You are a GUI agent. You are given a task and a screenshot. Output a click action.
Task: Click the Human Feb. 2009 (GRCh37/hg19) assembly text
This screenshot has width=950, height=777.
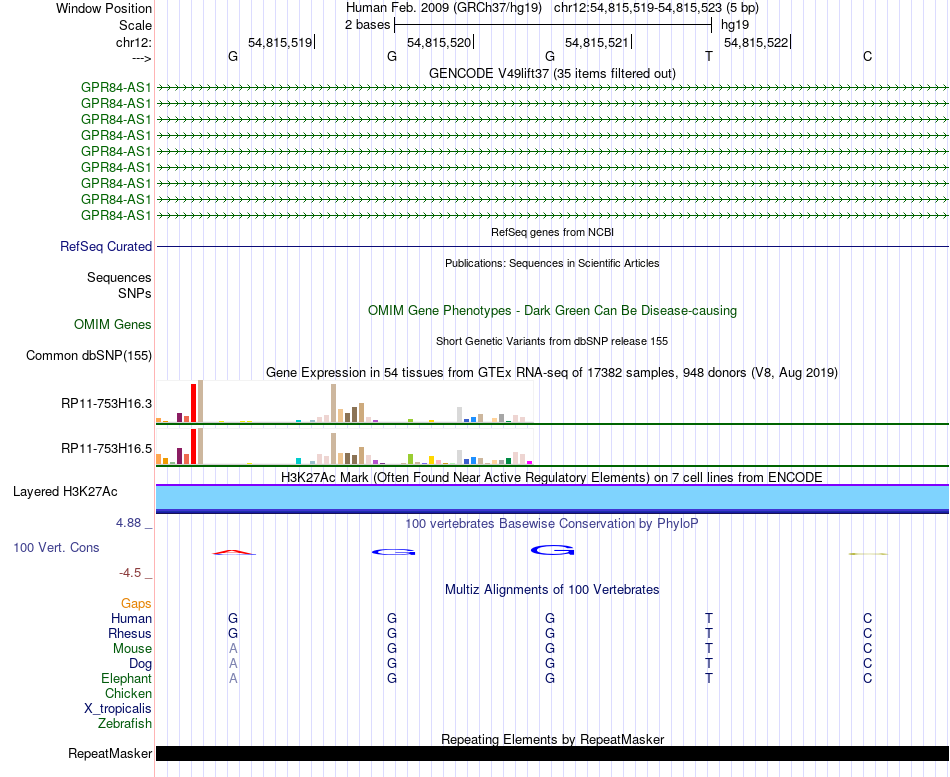pyautogui.click(x=443, y=8)
